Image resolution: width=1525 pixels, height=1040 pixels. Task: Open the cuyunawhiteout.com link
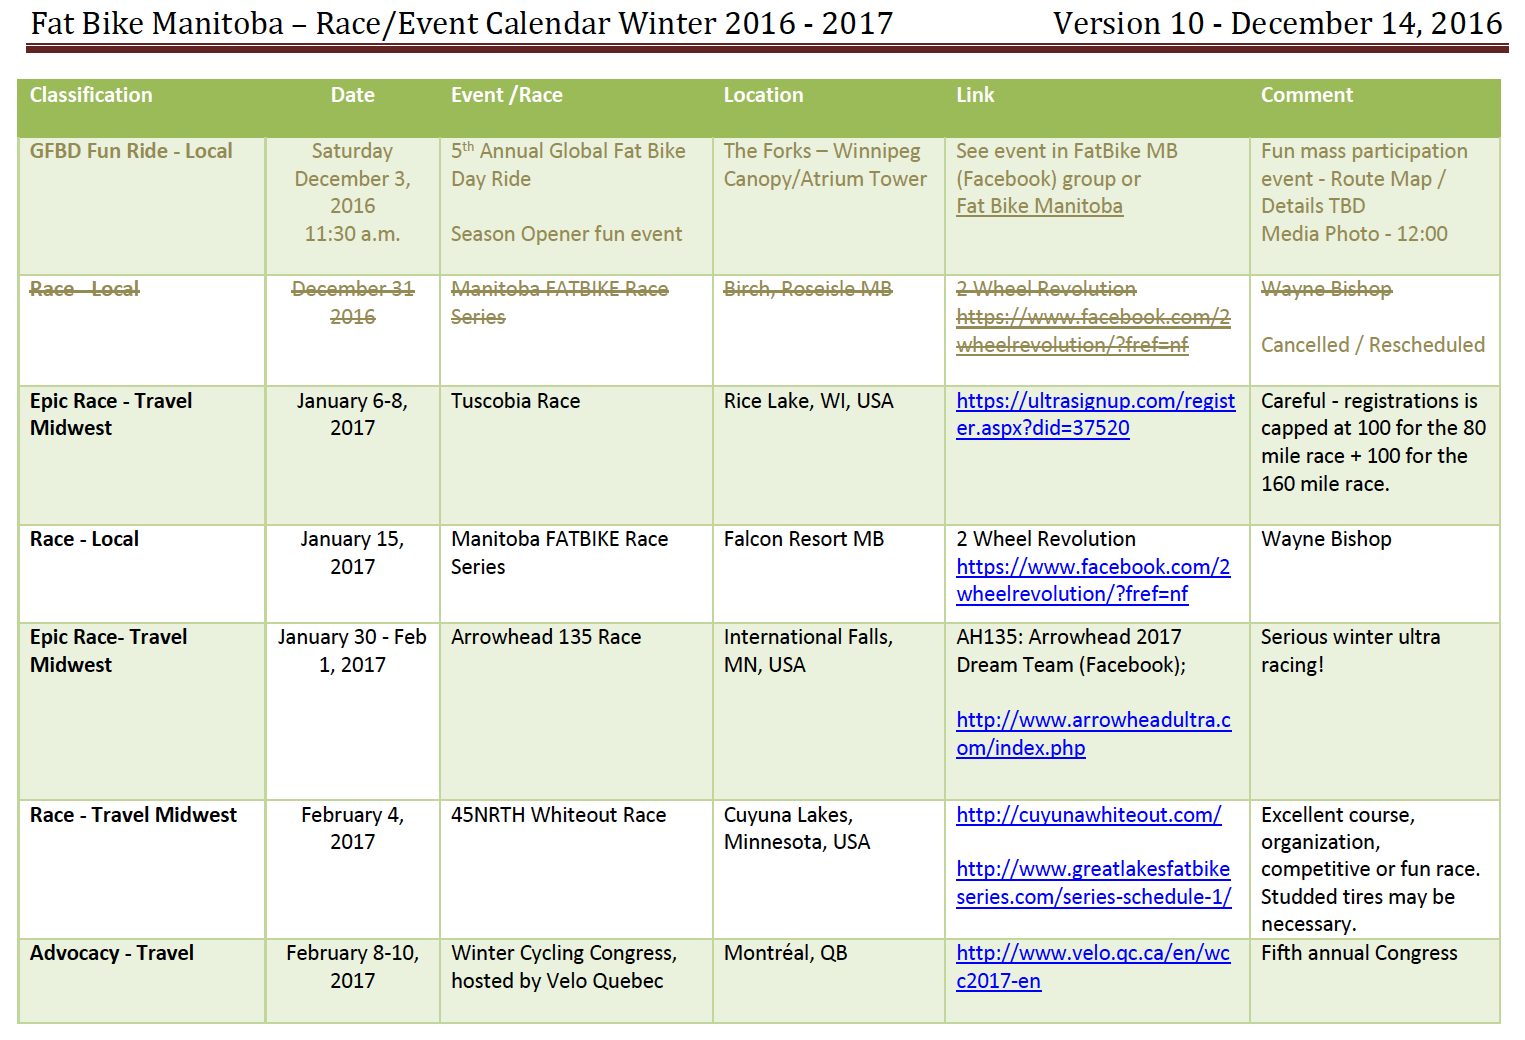1088,815
